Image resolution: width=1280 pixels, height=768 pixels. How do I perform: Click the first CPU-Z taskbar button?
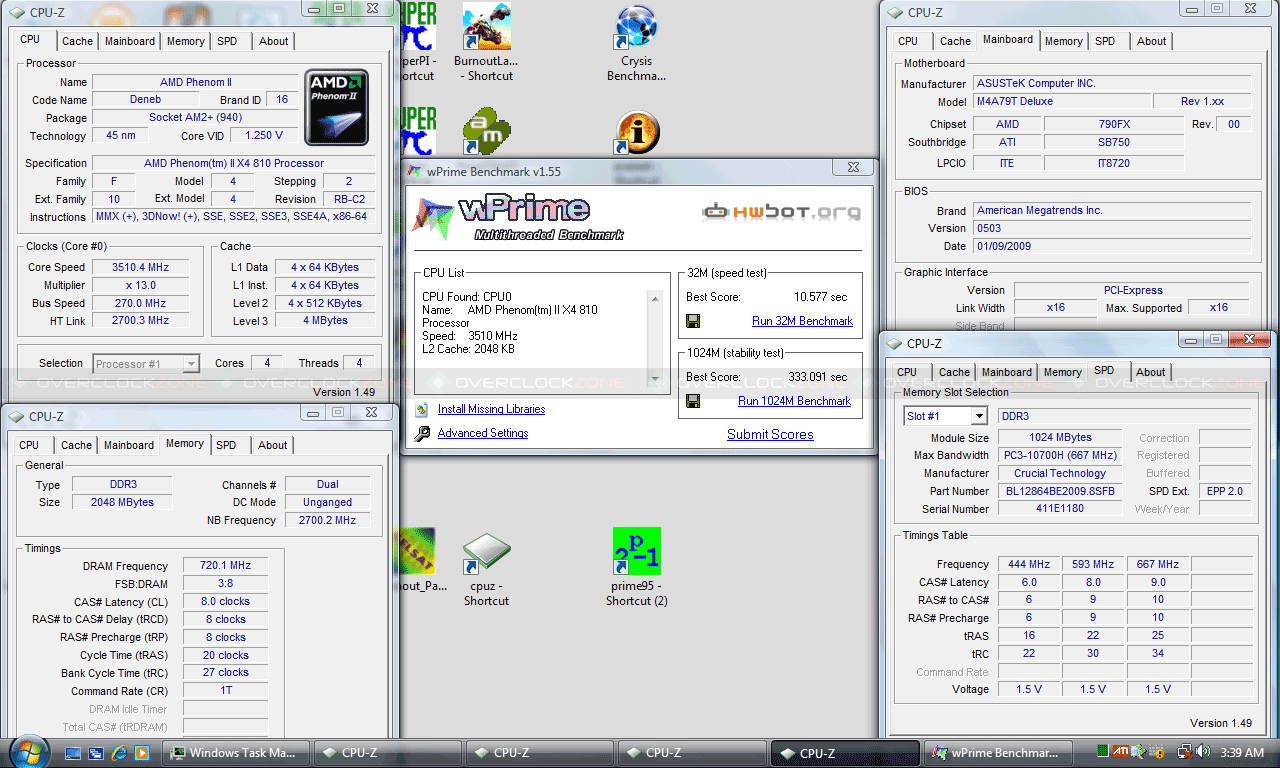point(388,753)
